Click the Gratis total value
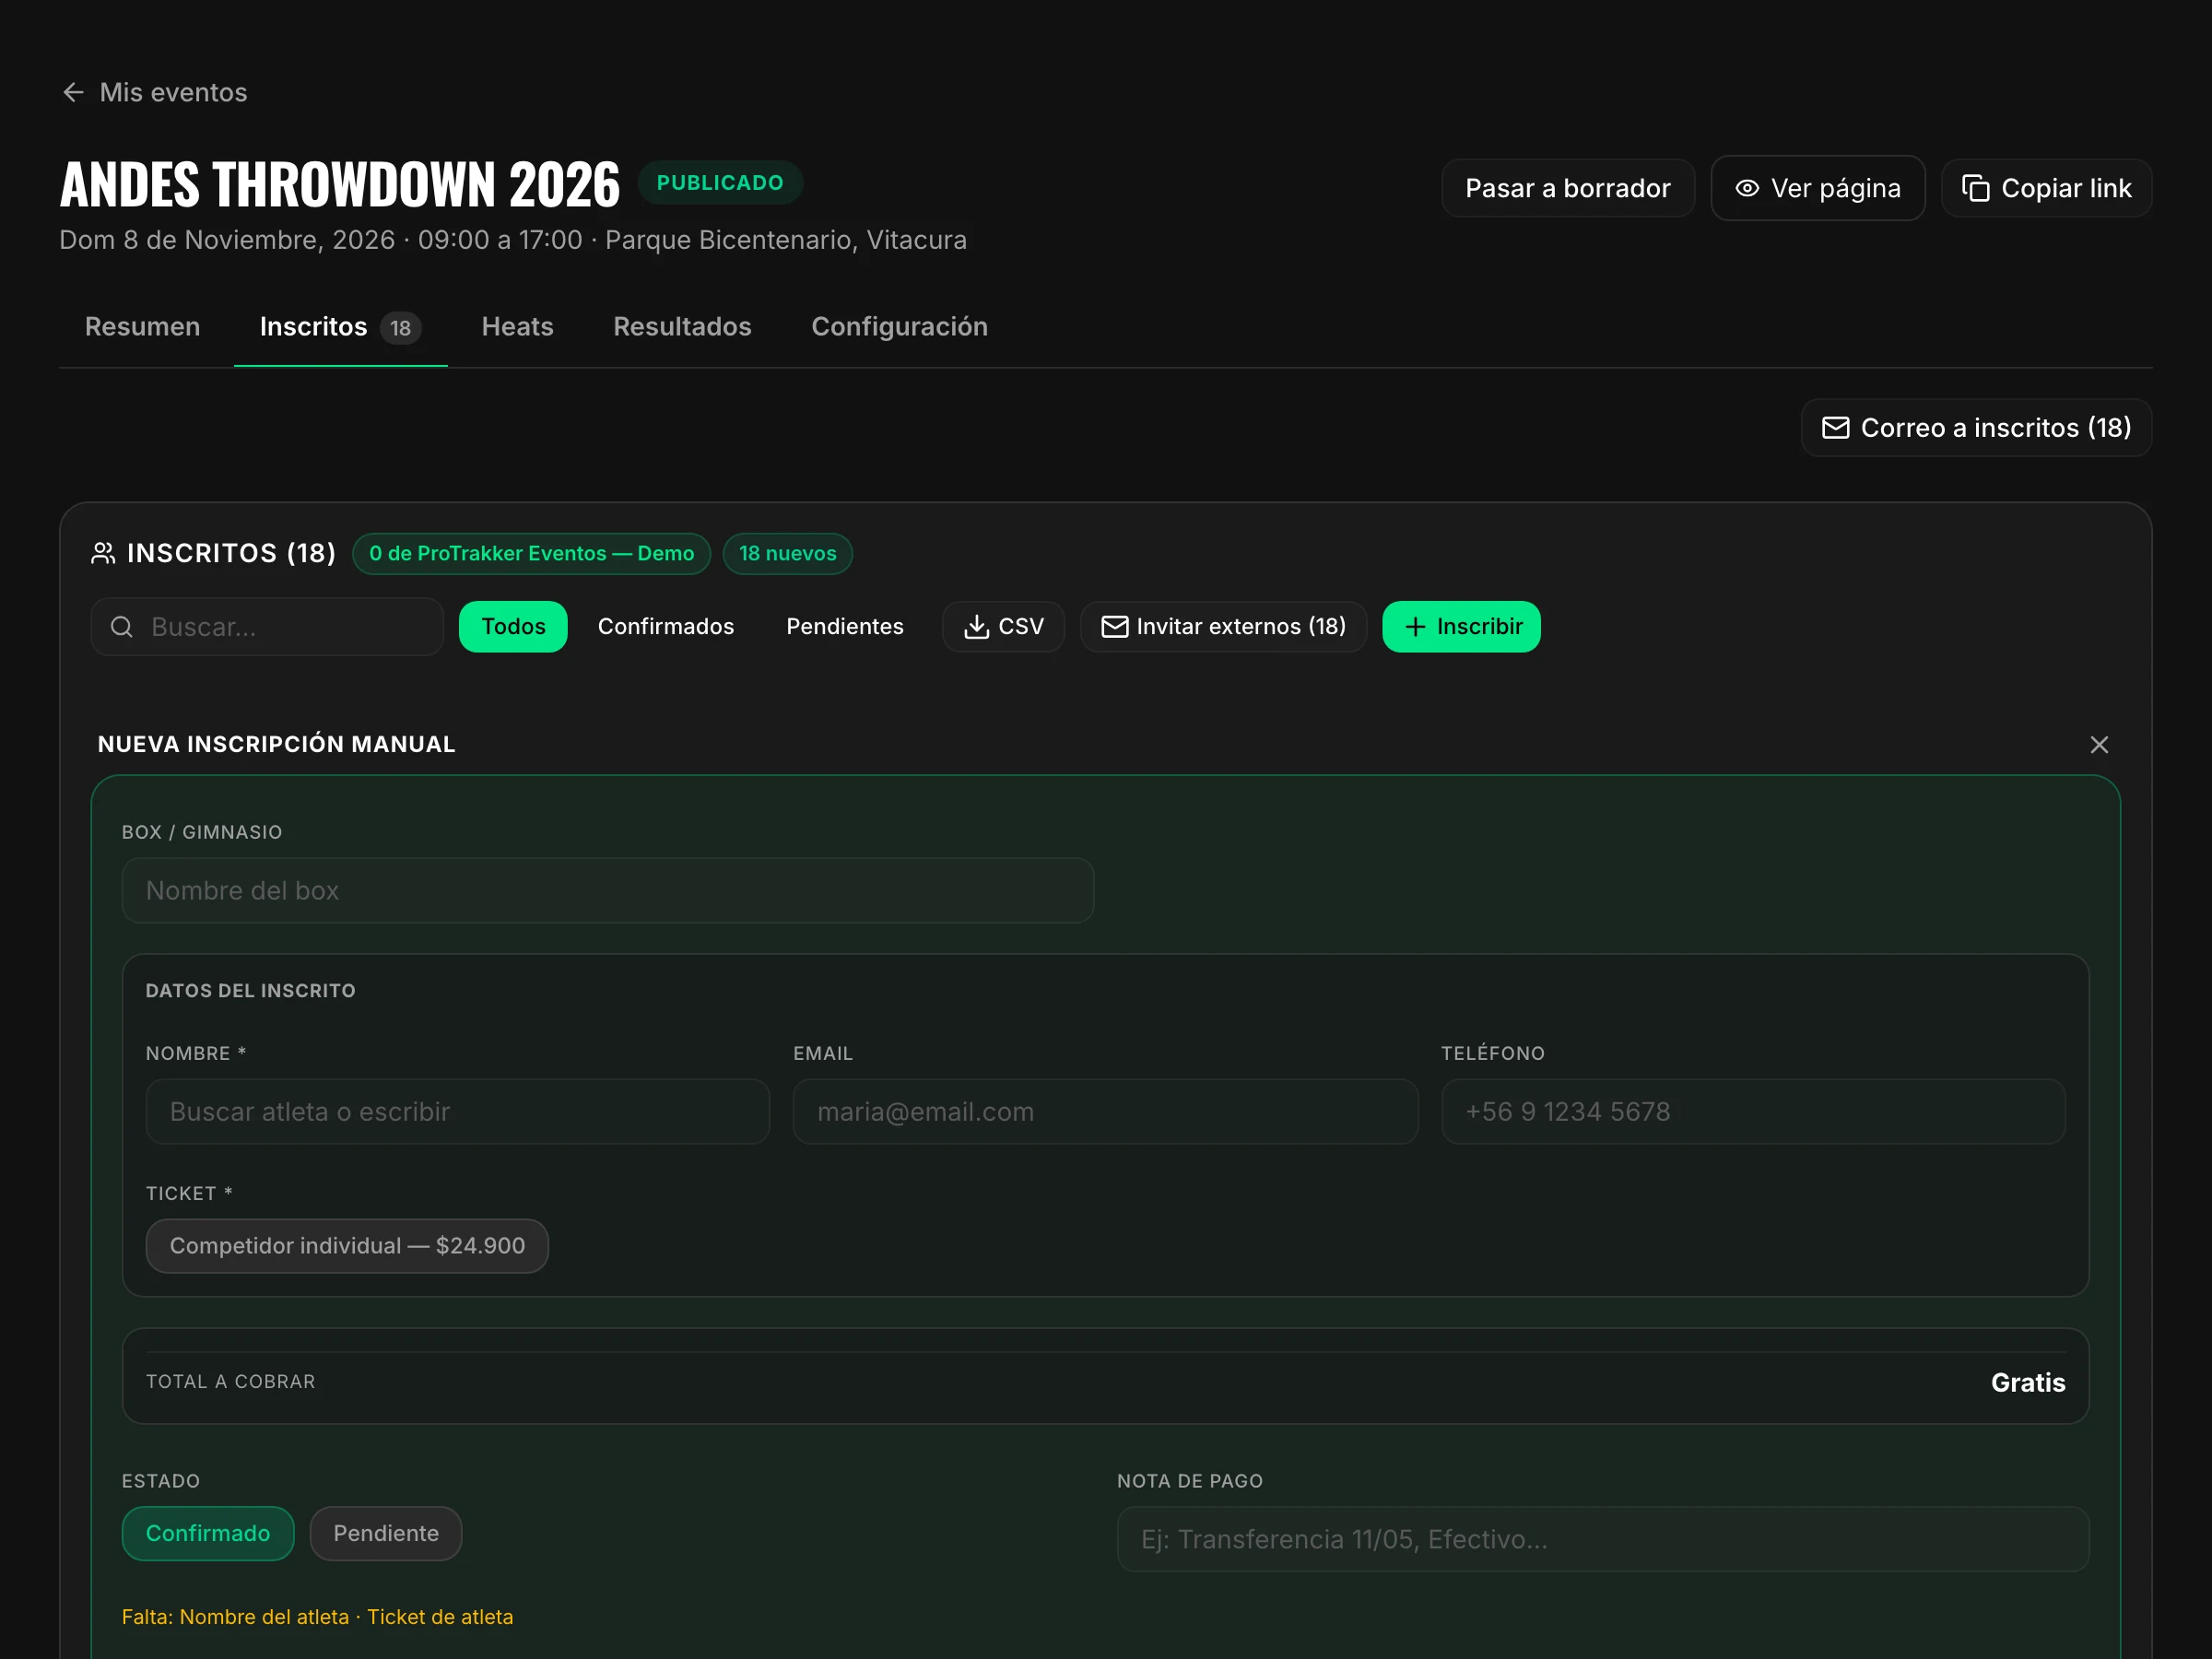Screen dimensions: 2212x1659 (2028, 1382)
